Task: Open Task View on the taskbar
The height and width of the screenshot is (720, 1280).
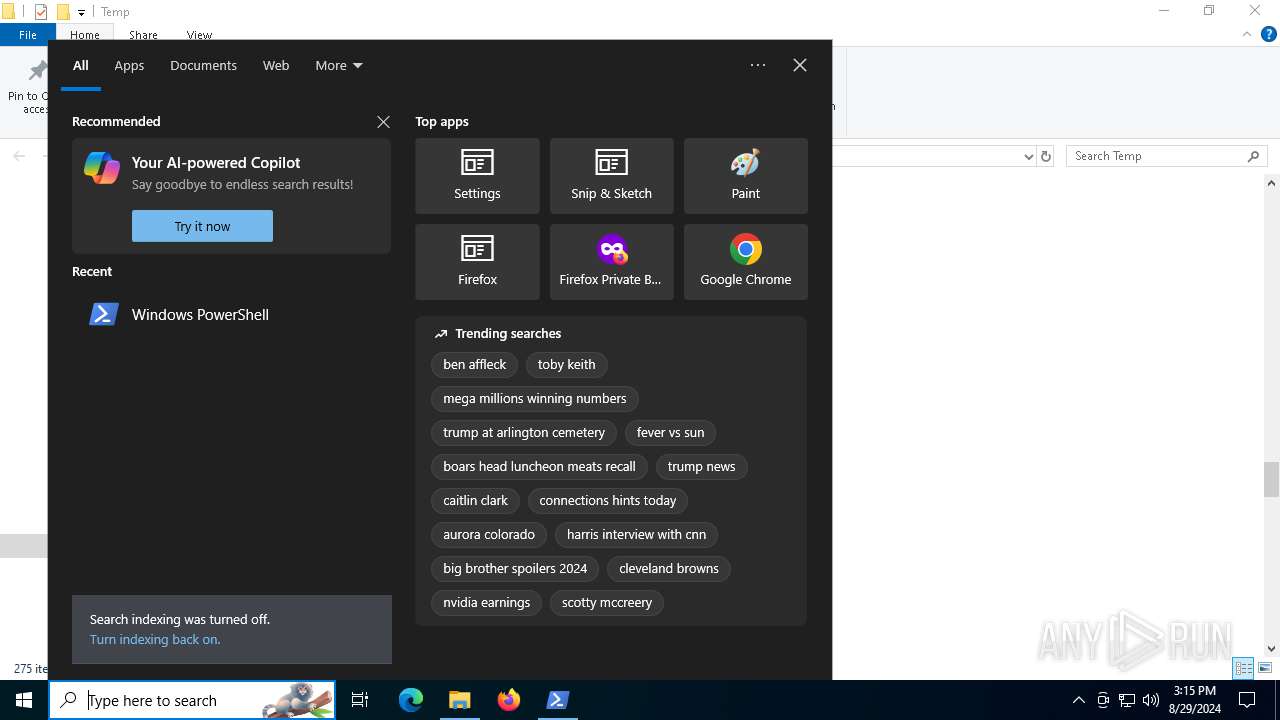Action: pyautogui.click(x=360, y=700)
